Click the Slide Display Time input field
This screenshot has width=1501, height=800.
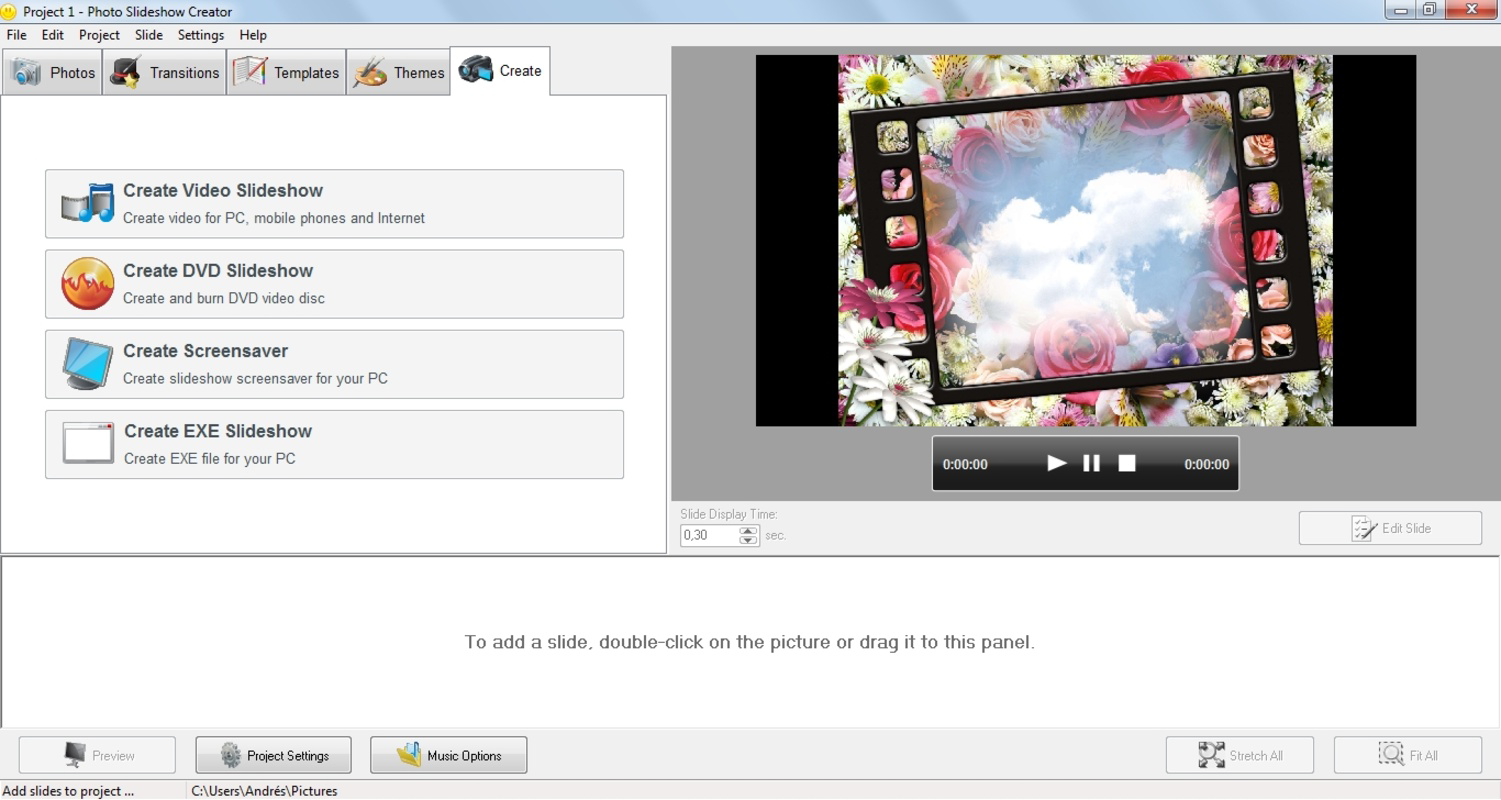tap(710, 535)
